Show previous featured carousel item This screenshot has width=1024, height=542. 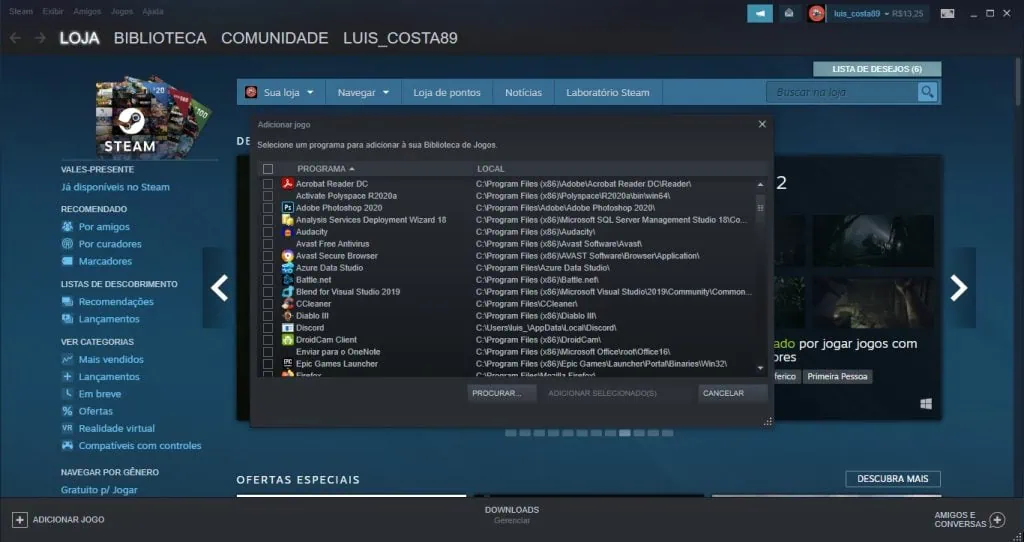(219, 288)
